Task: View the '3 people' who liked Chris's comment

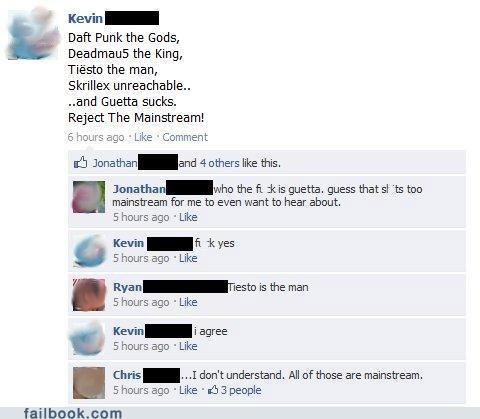Action: click(x=241, y=390)
